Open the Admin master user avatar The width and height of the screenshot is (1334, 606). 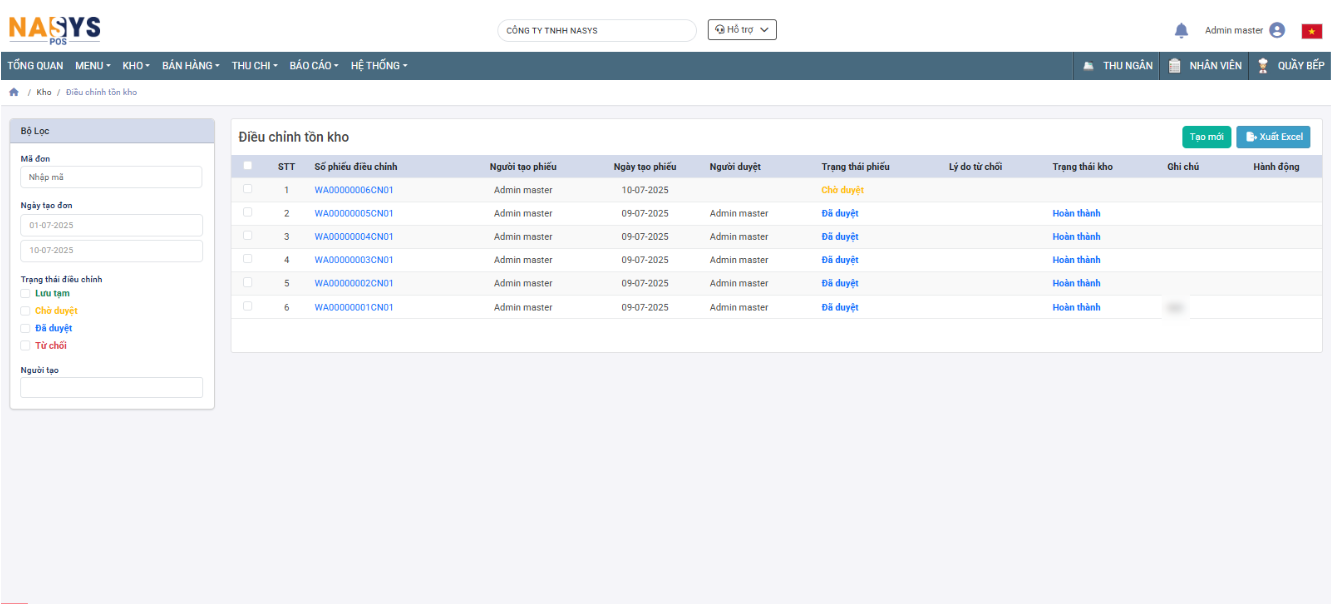1277,31
